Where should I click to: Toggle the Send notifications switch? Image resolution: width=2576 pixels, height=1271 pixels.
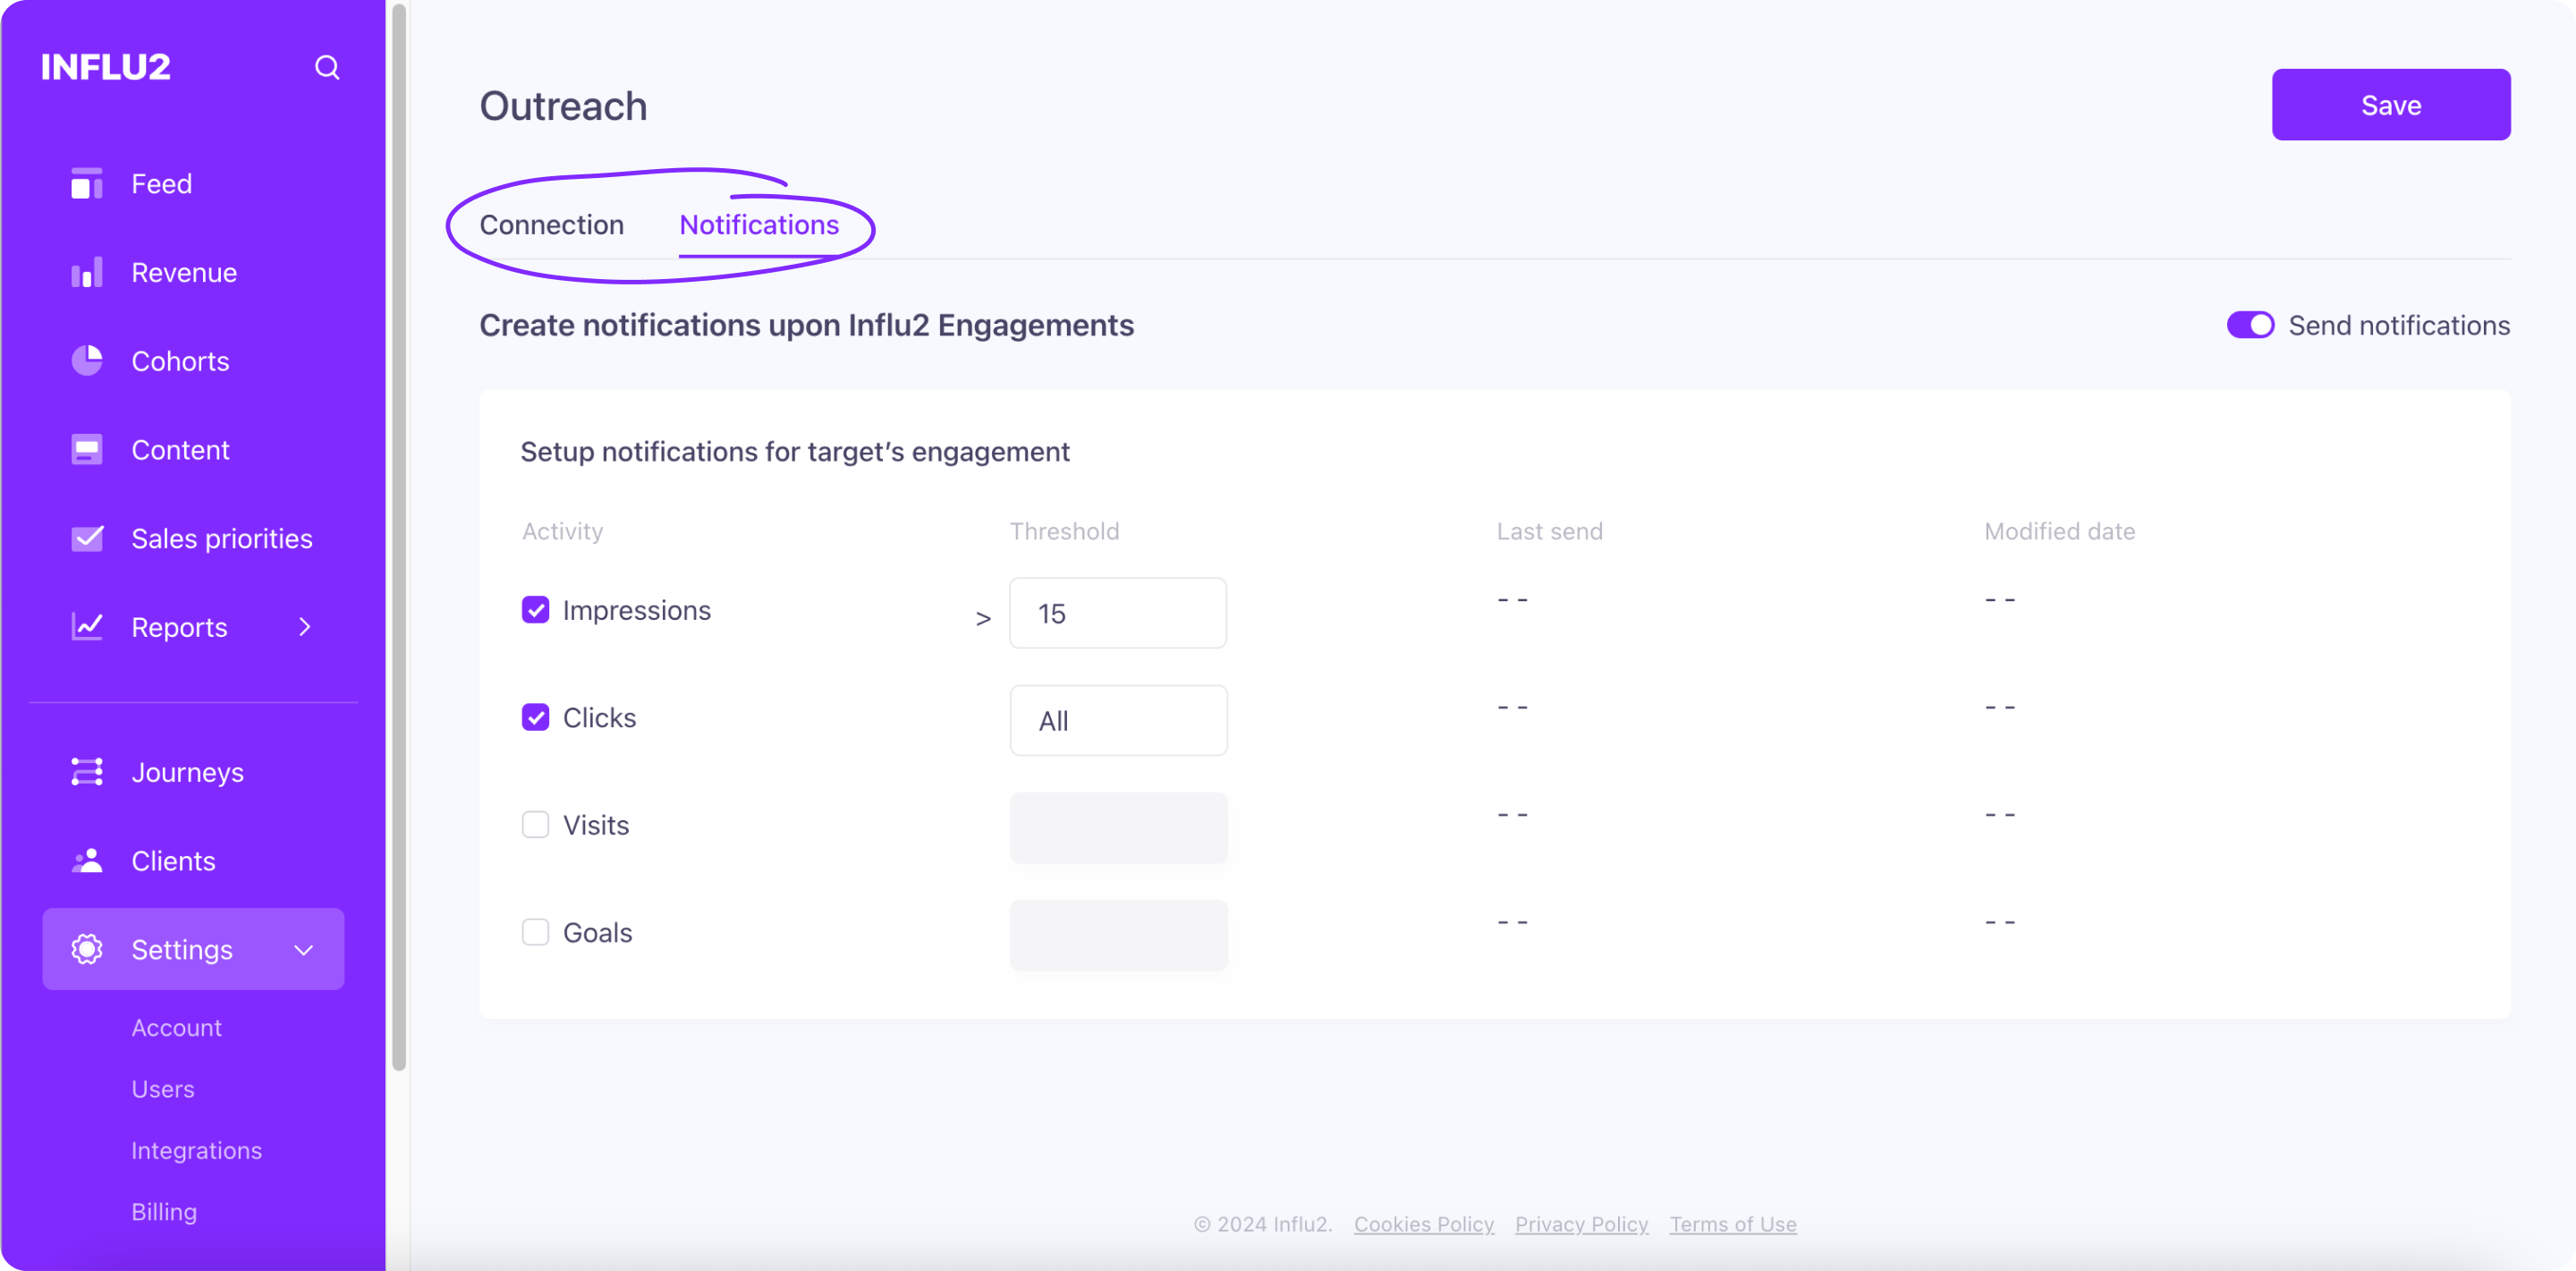coord(2250,325)
